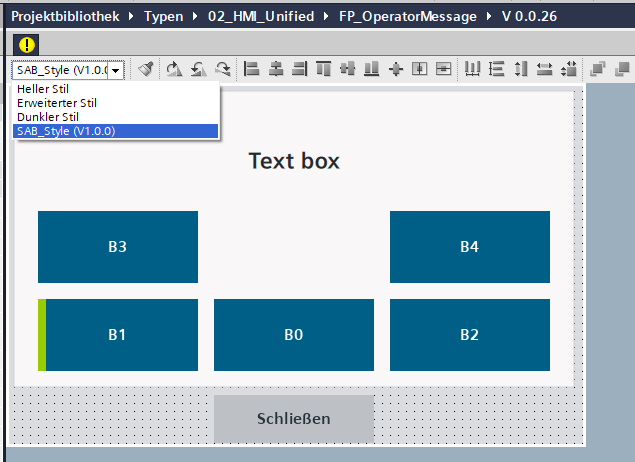Apply same width icon

(544, 69)
